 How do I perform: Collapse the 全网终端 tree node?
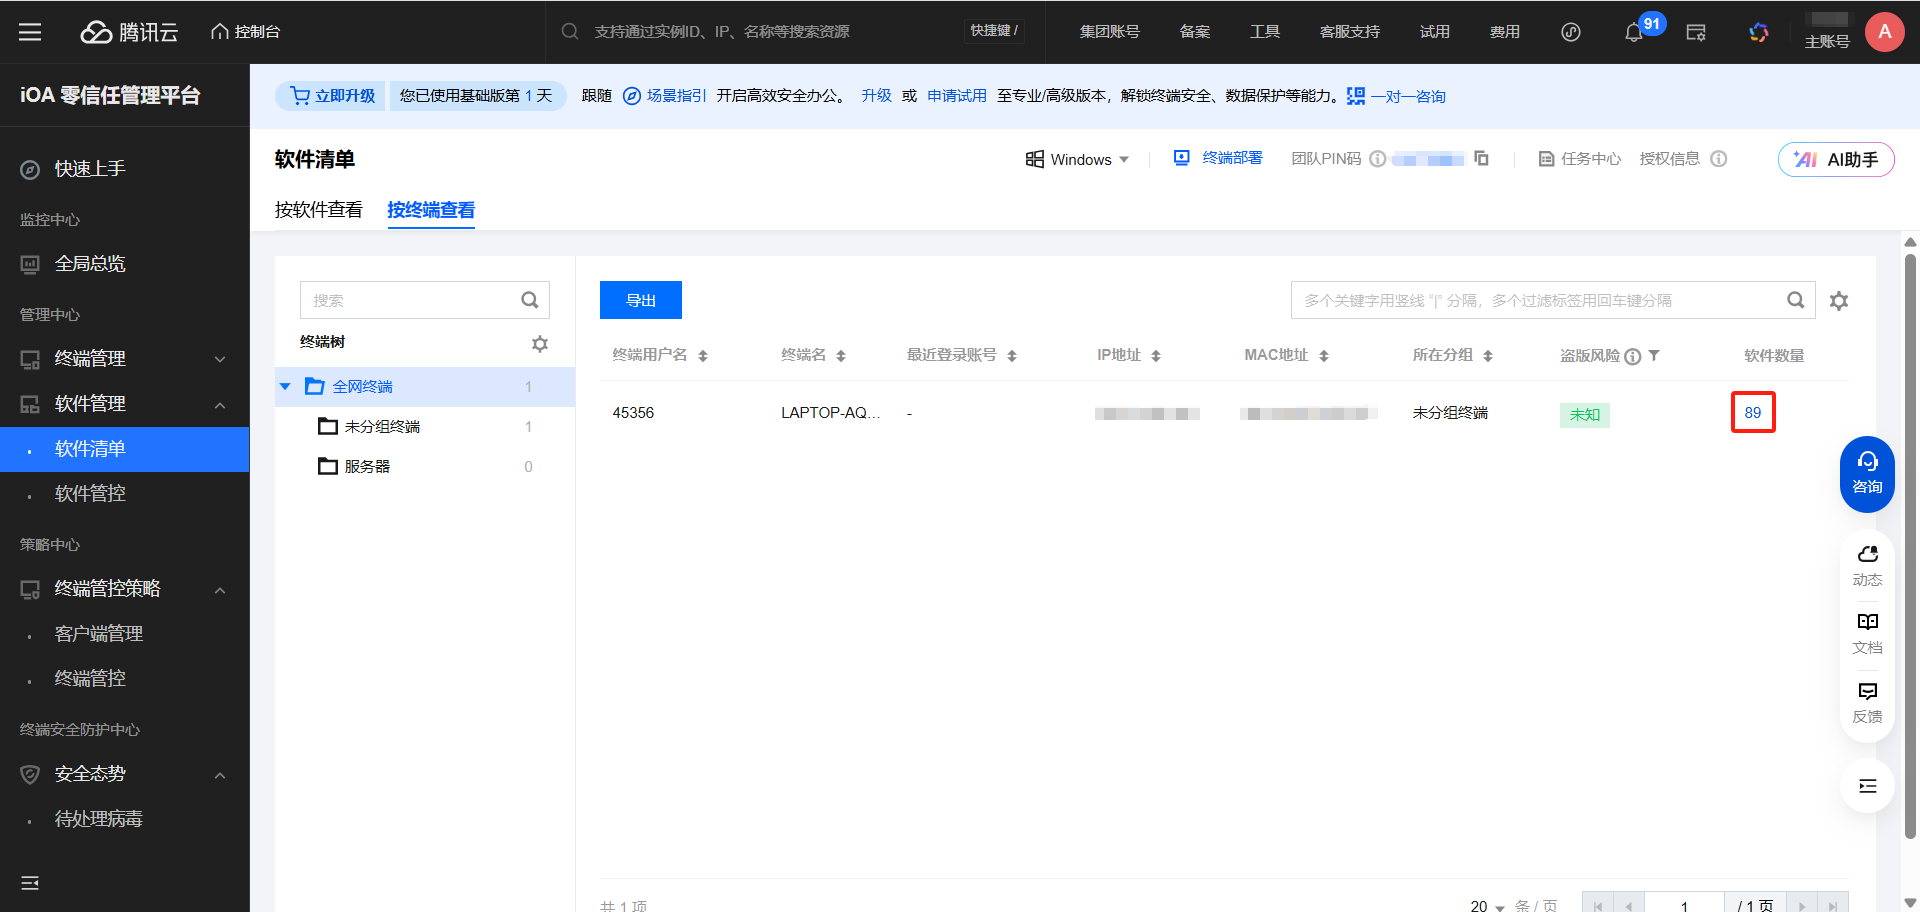pyautogui.click(x=285, y=387)
